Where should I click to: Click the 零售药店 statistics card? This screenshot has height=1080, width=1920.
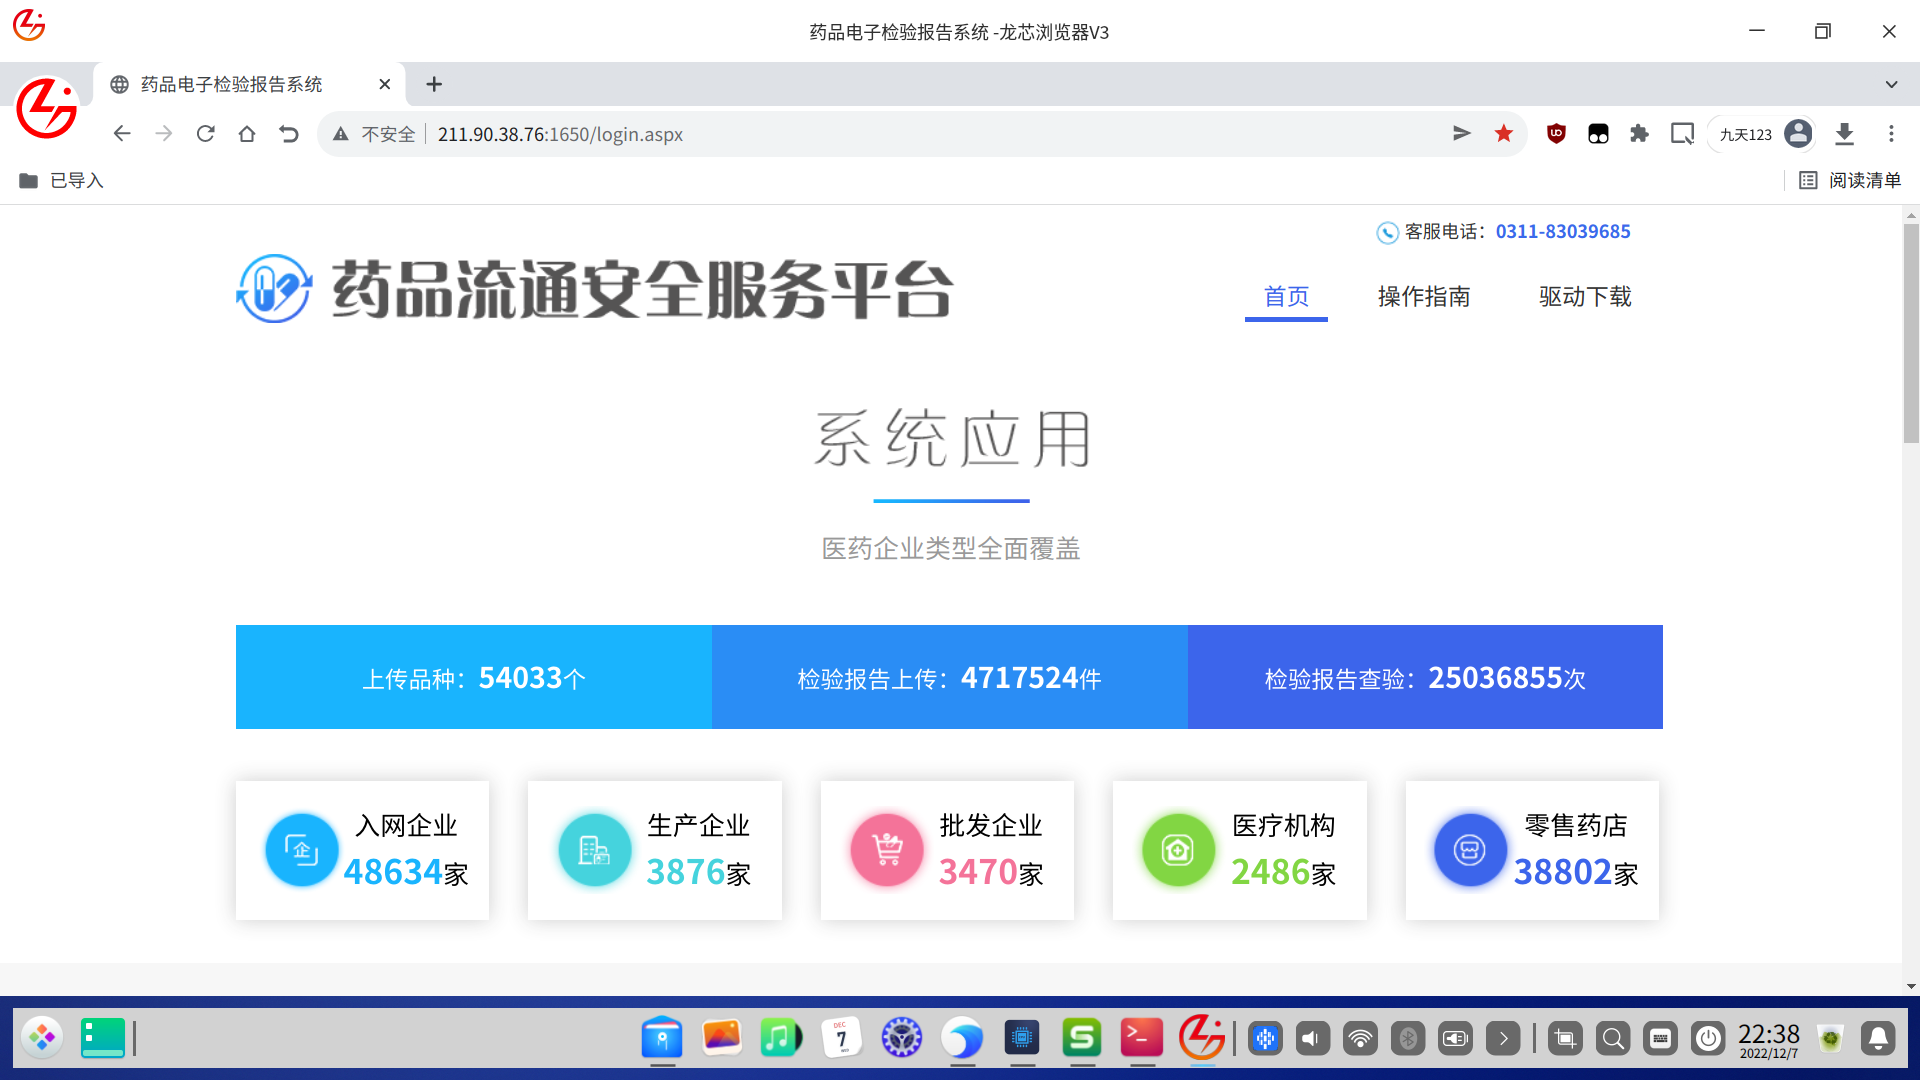pyautogui.click(x=1532, y=851)
